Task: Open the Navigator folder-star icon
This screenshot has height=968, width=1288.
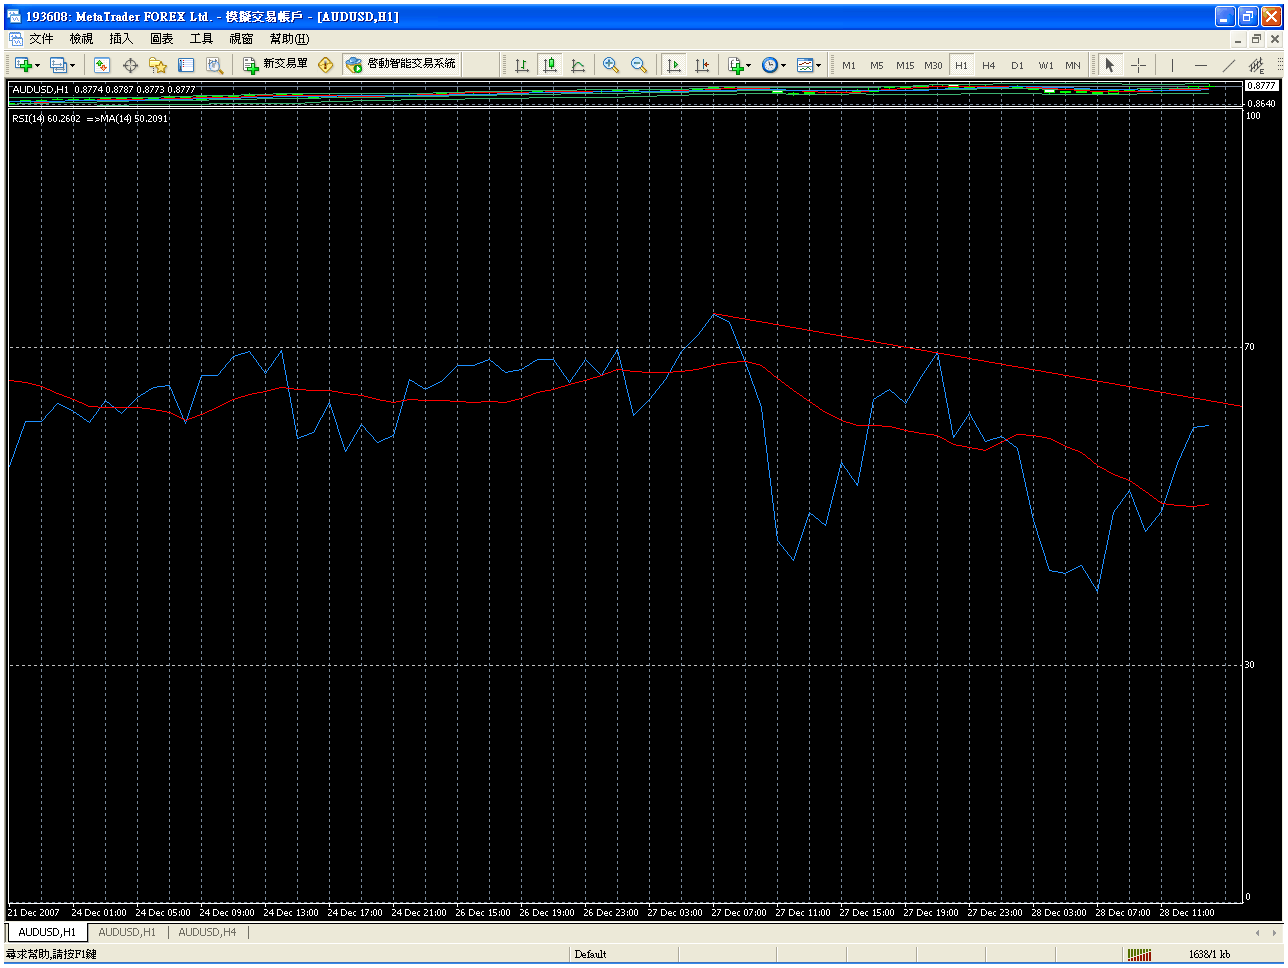Action: 158,65
